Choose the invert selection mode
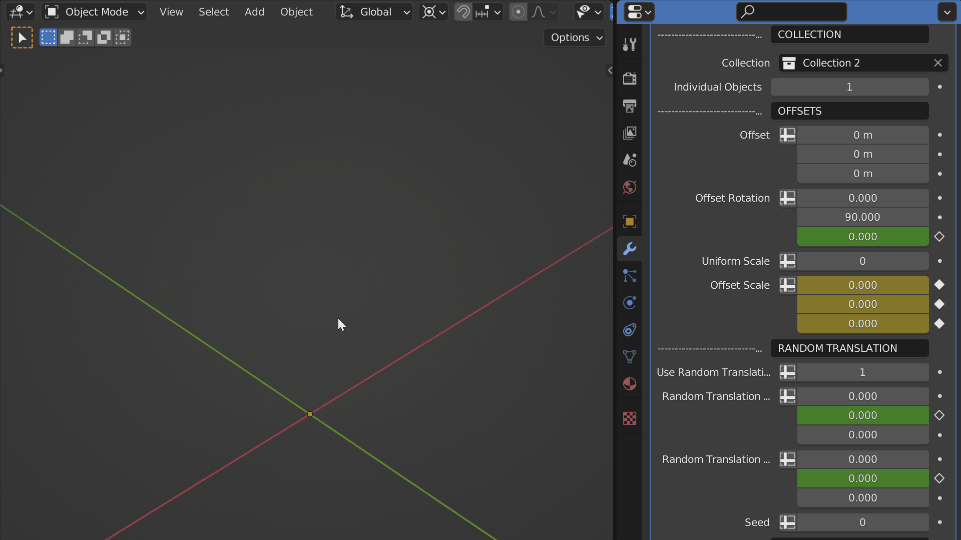The image size is (961, 540). [x=104, y=37]
